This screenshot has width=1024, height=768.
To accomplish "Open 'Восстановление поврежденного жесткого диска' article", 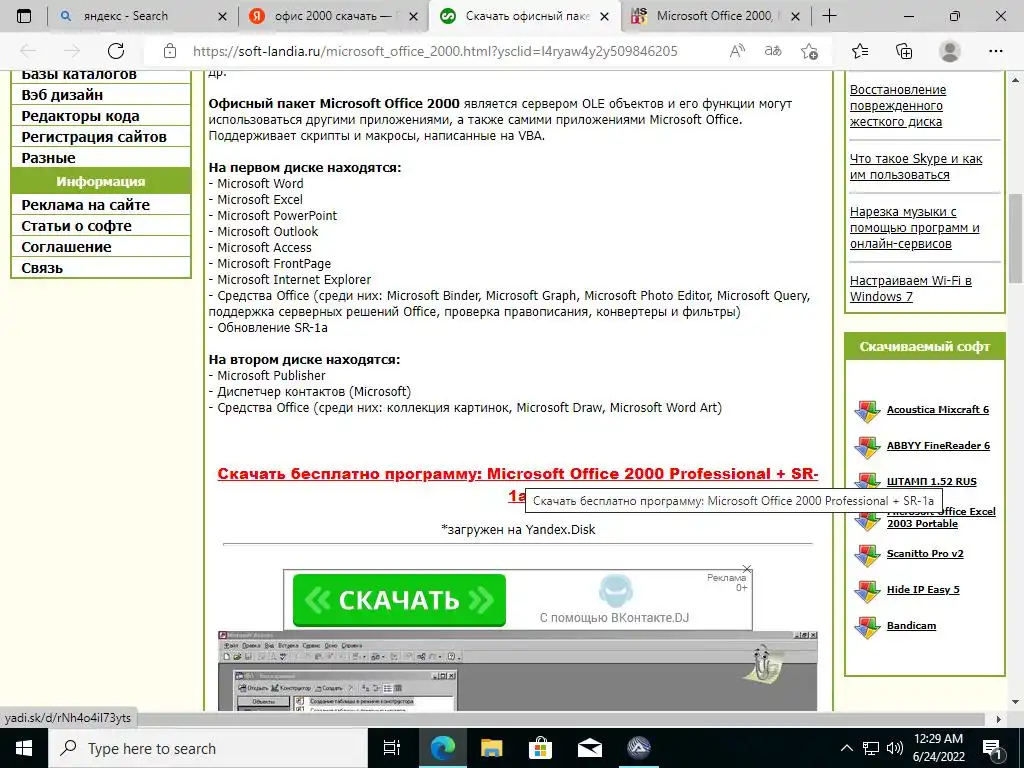I will [x=898, y=105].
